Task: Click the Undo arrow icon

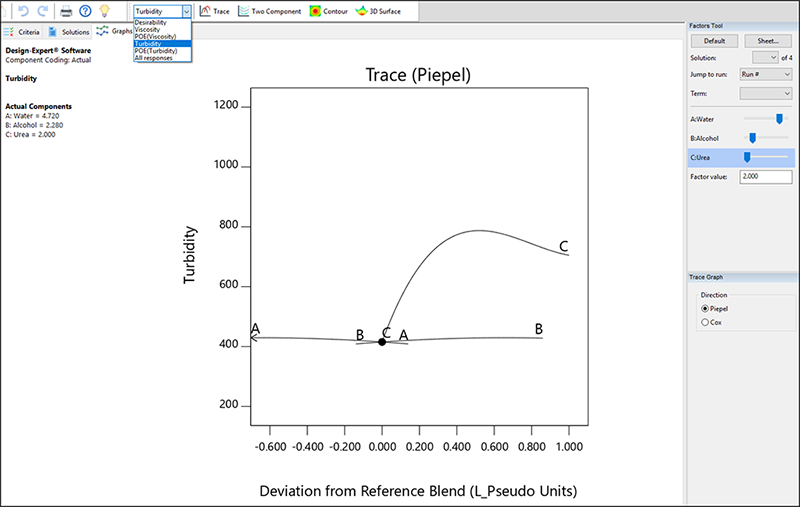Action: (22, 11)
